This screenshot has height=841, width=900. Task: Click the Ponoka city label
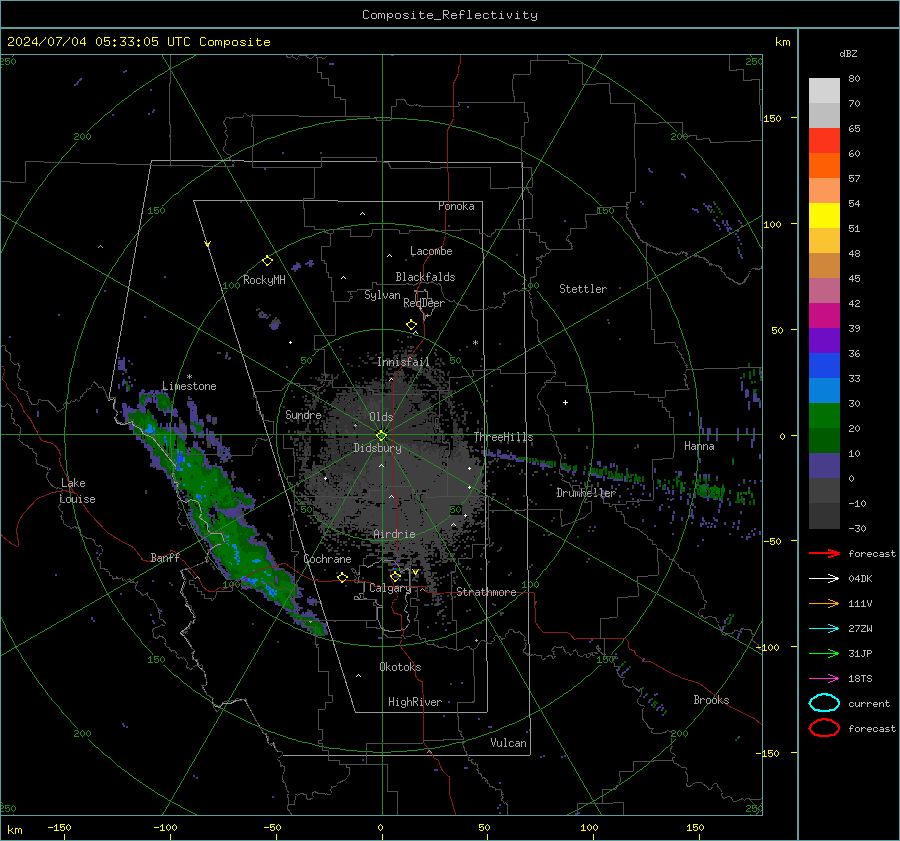click(x=456, y=206)
